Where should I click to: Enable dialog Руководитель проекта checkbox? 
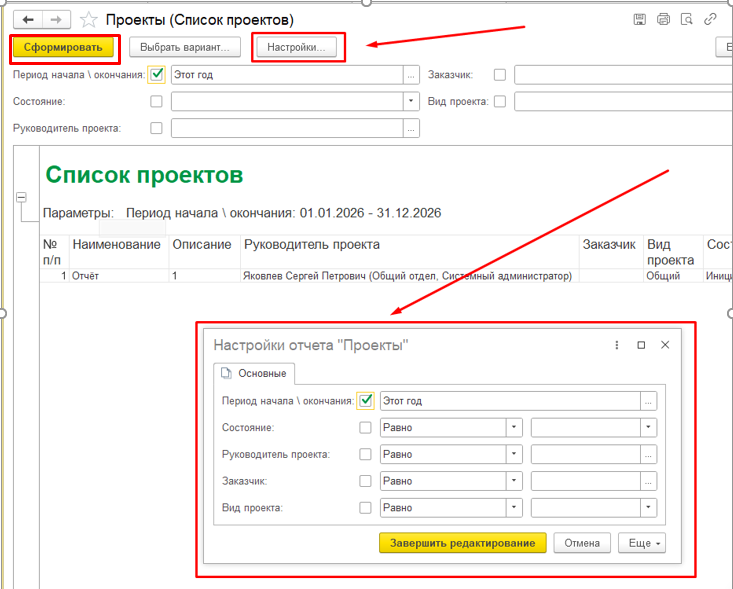coord(365,454)
